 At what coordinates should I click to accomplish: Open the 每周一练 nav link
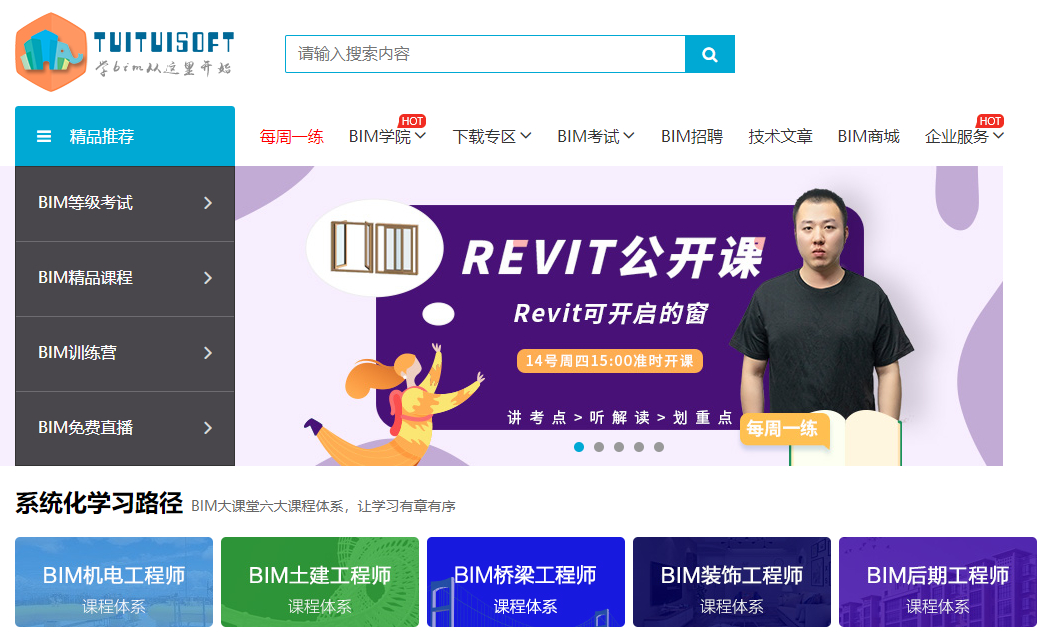click(x=291, y=137)
